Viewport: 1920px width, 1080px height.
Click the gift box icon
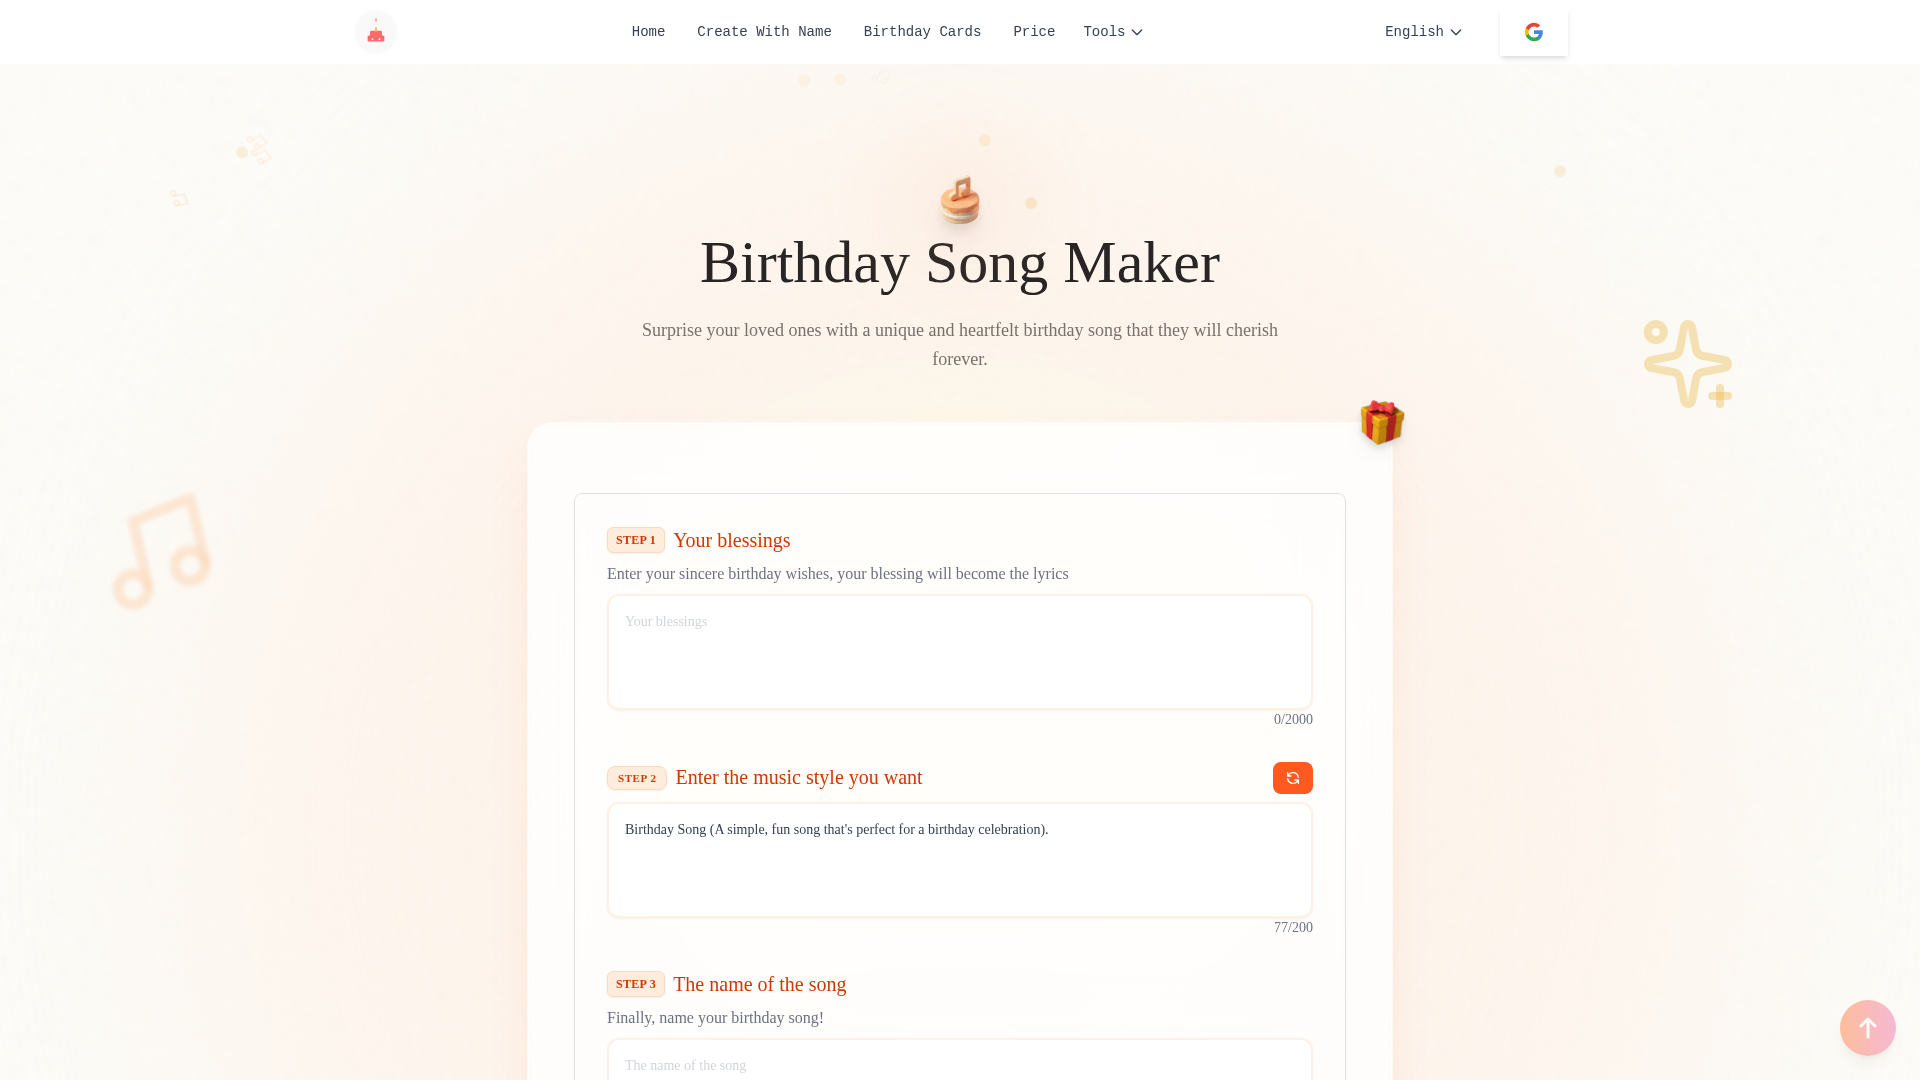[1382, 422]
